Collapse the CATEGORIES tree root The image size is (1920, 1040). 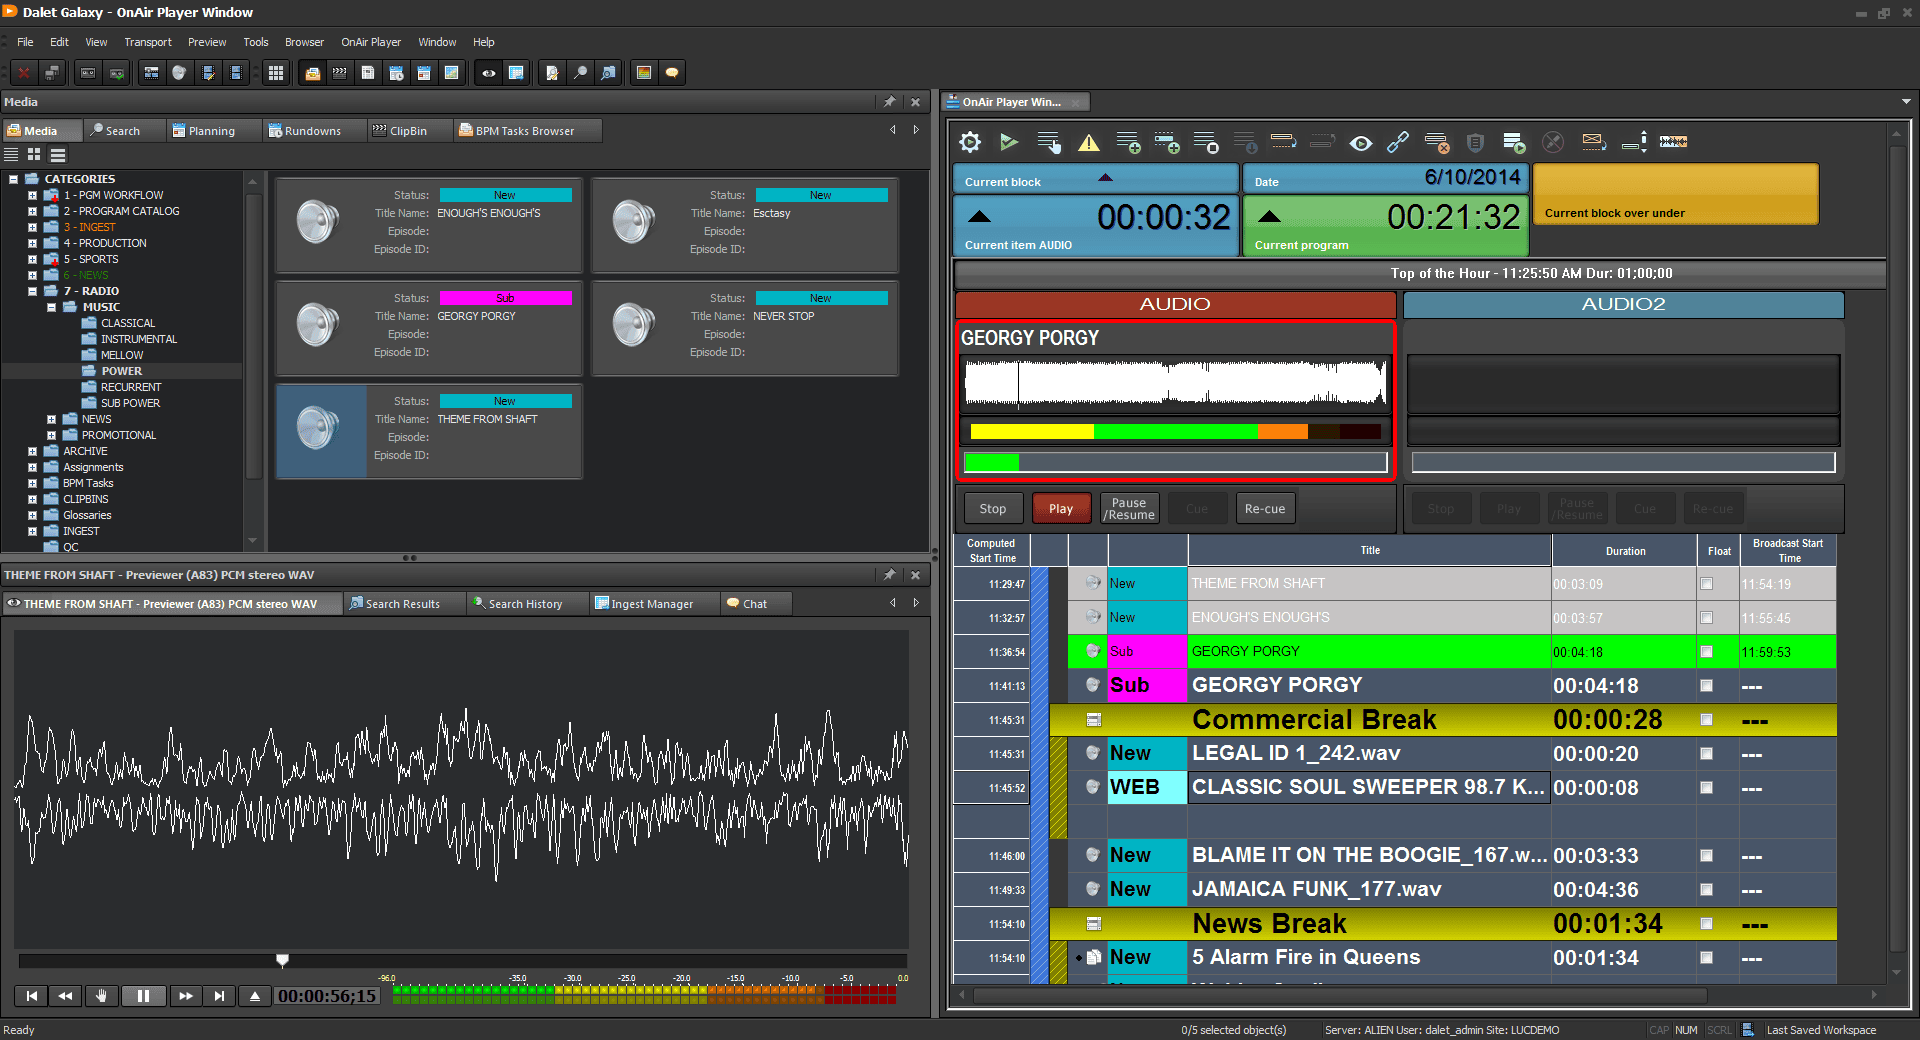click(x=14, y=179)
